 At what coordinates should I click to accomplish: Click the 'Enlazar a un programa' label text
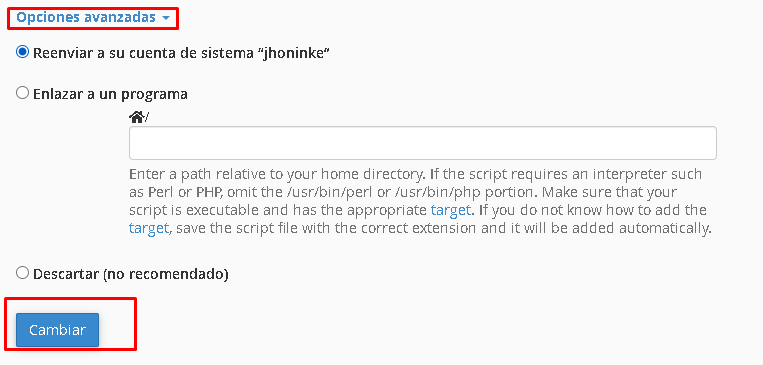(110, 93)
